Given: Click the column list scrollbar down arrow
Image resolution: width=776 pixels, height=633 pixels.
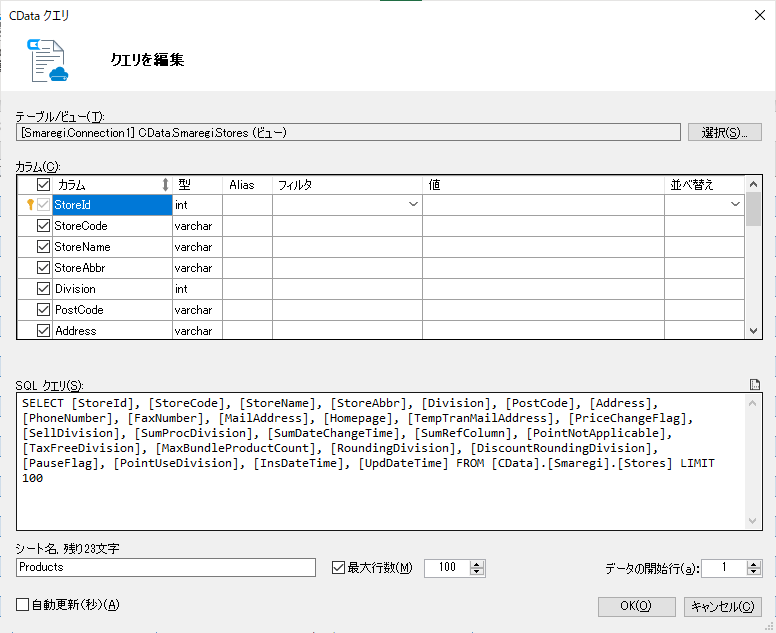Looking at the screenshot, I should point(753,331).
